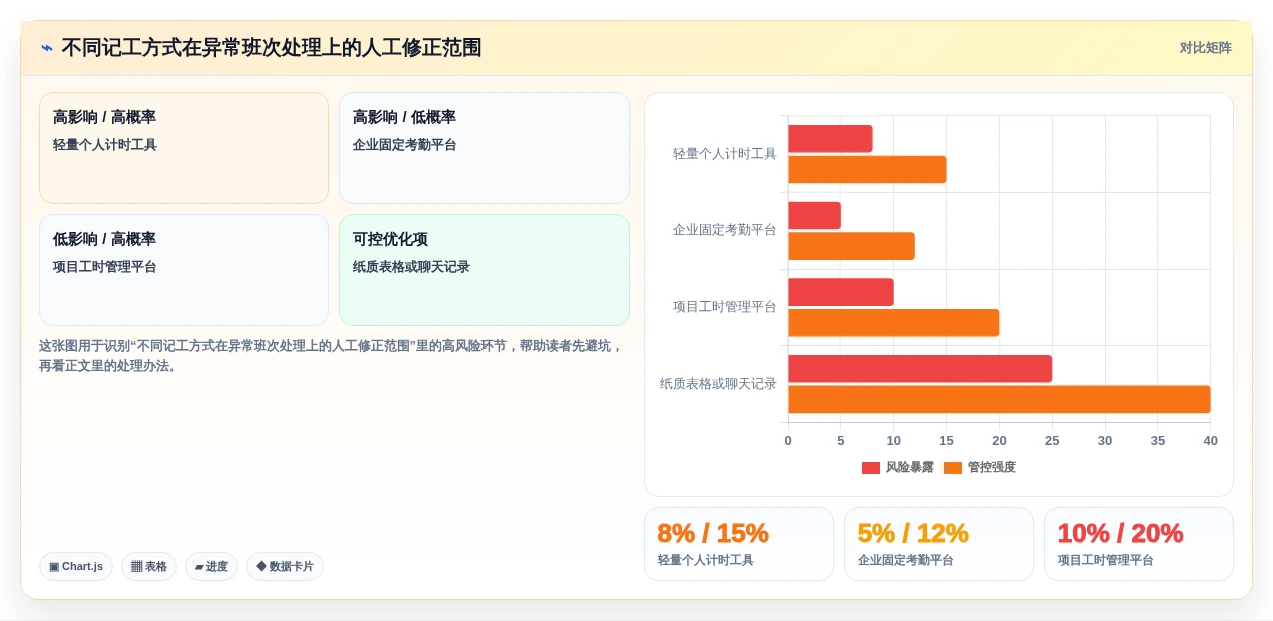Select the 低影响 / 高概率 matrix card
The image size is (1273, 621).
coord(184,270)
